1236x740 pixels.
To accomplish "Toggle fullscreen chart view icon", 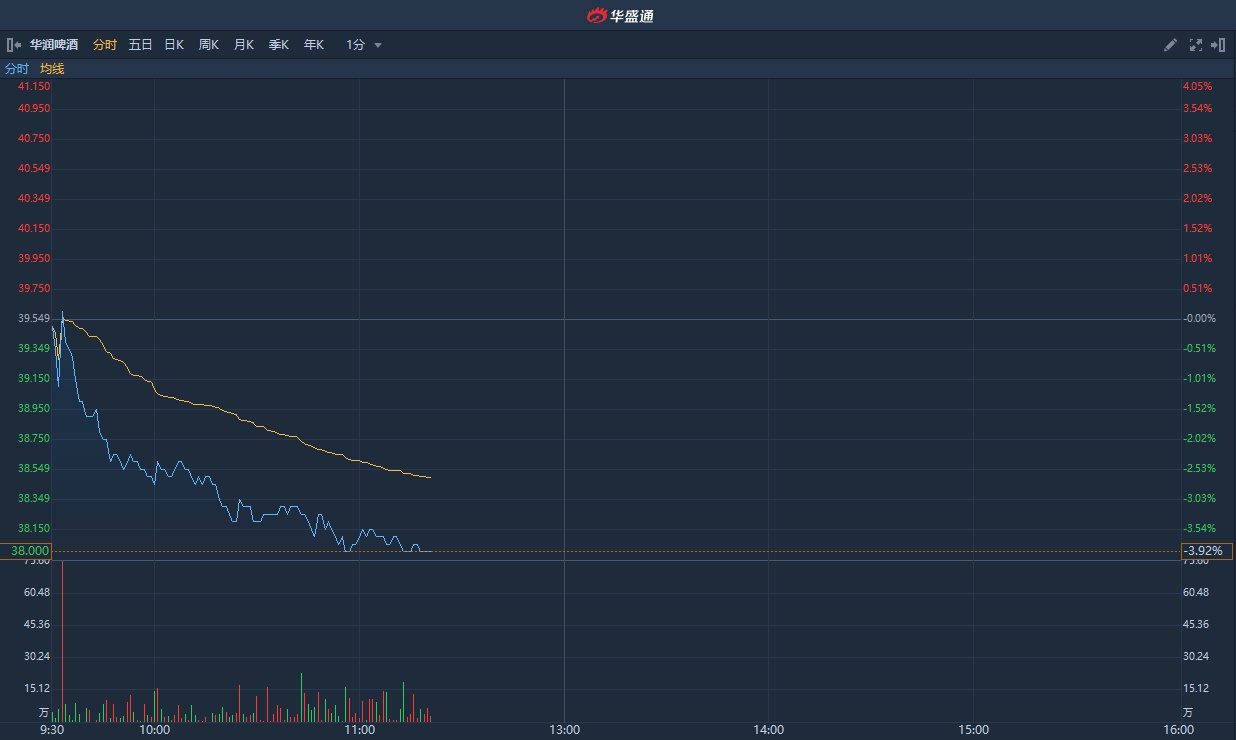I will (1195, 45).
